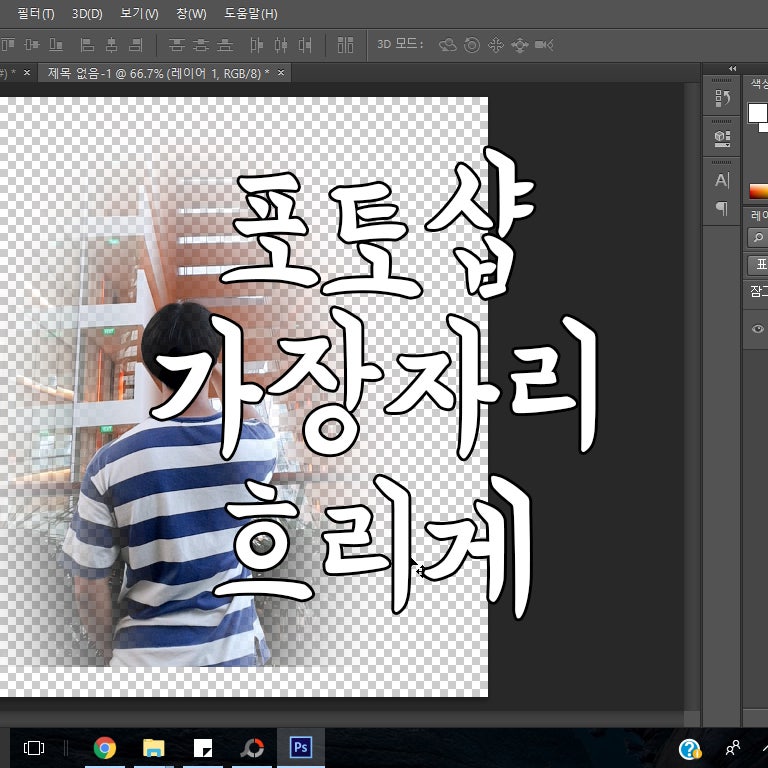This screenshot has height=768, width=768.
Task: Open the 도움말(H) menu
Action: [251, 14]
